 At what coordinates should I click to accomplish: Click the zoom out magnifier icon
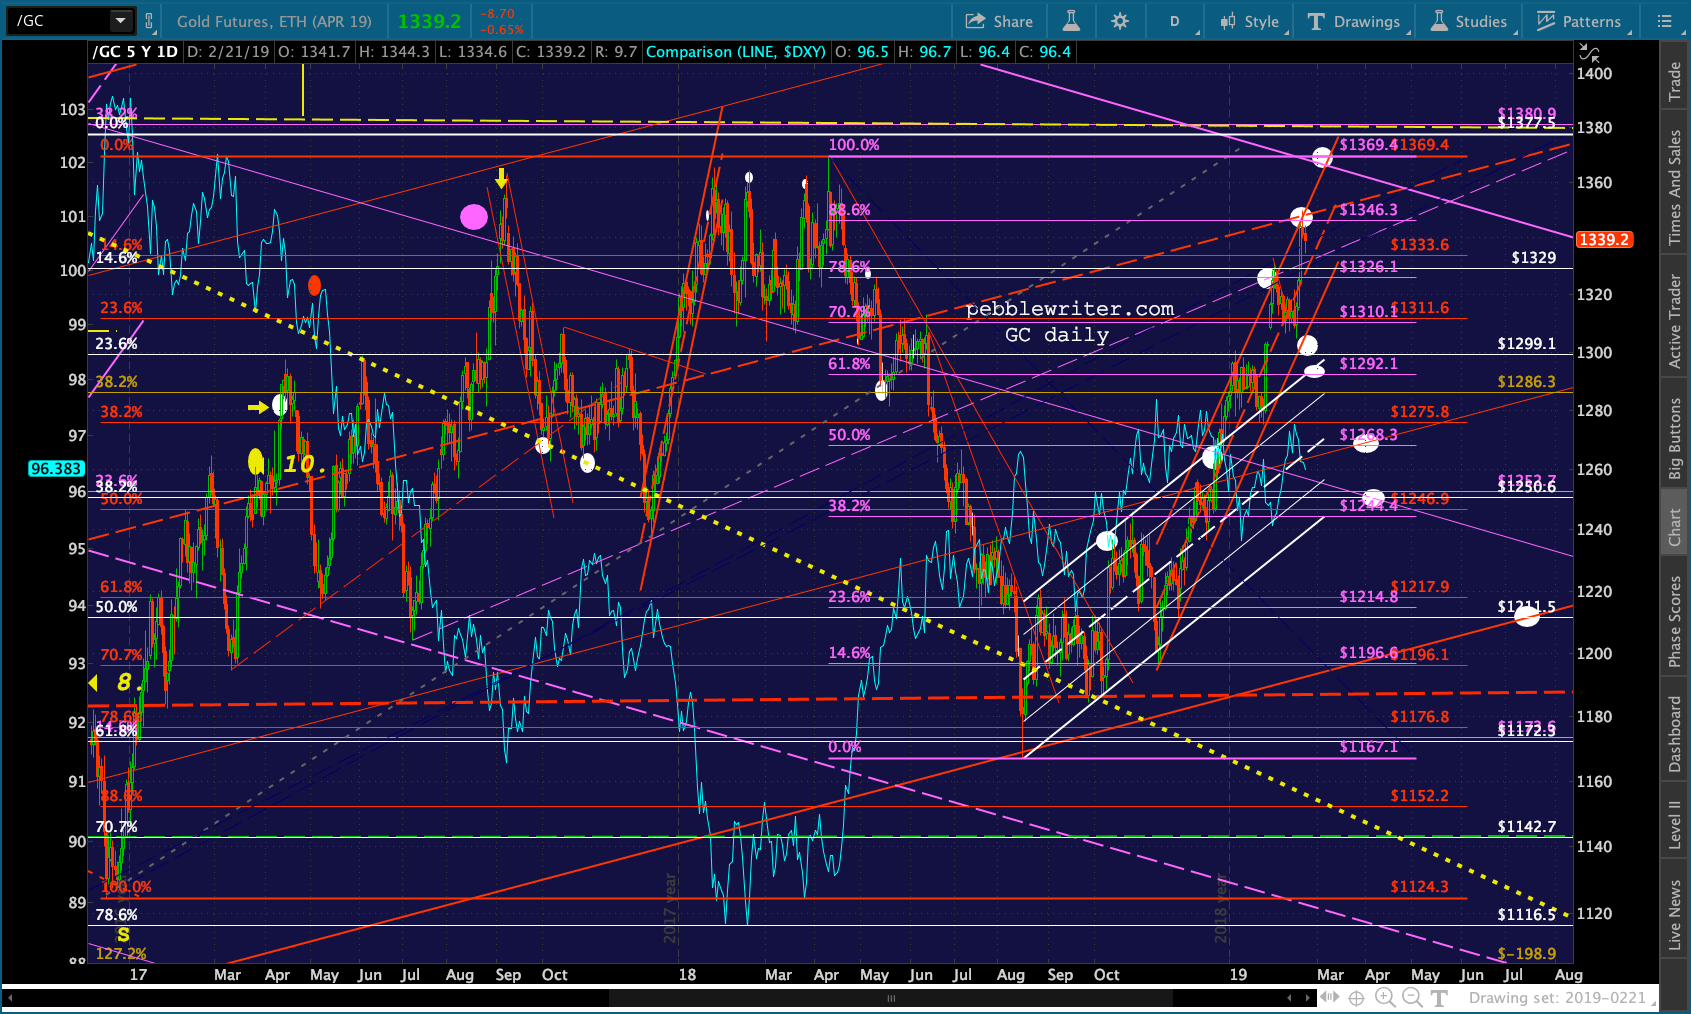(1412, 997)
